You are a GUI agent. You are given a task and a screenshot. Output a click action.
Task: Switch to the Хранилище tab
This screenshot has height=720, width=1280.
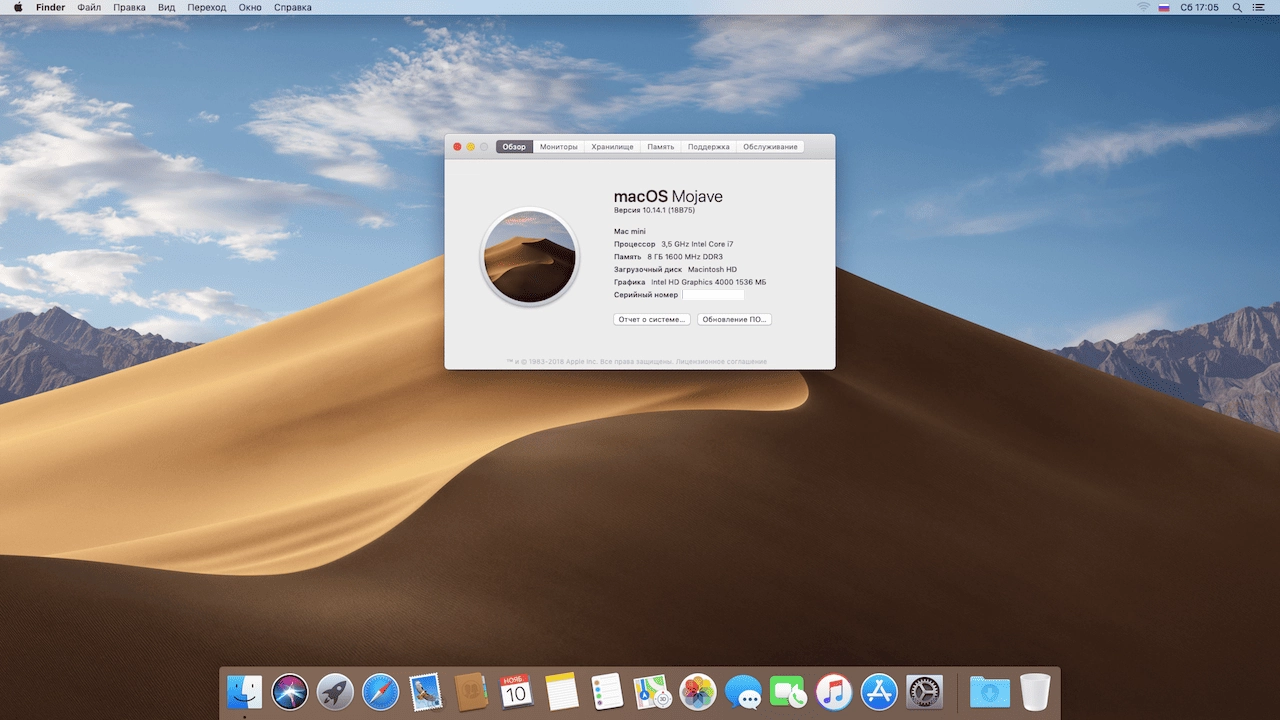(x=612, y=147)
